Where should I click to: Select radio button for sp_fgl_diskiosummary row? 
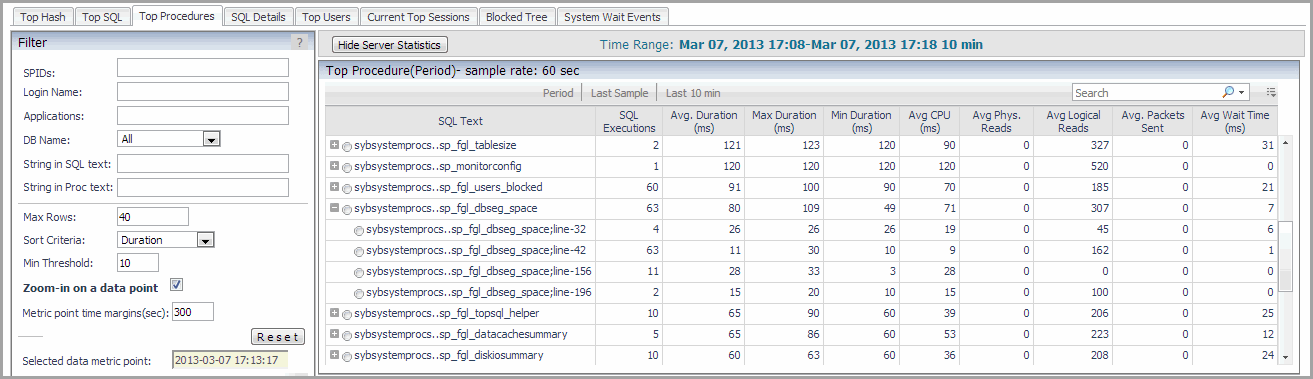[x=347, y=357]
